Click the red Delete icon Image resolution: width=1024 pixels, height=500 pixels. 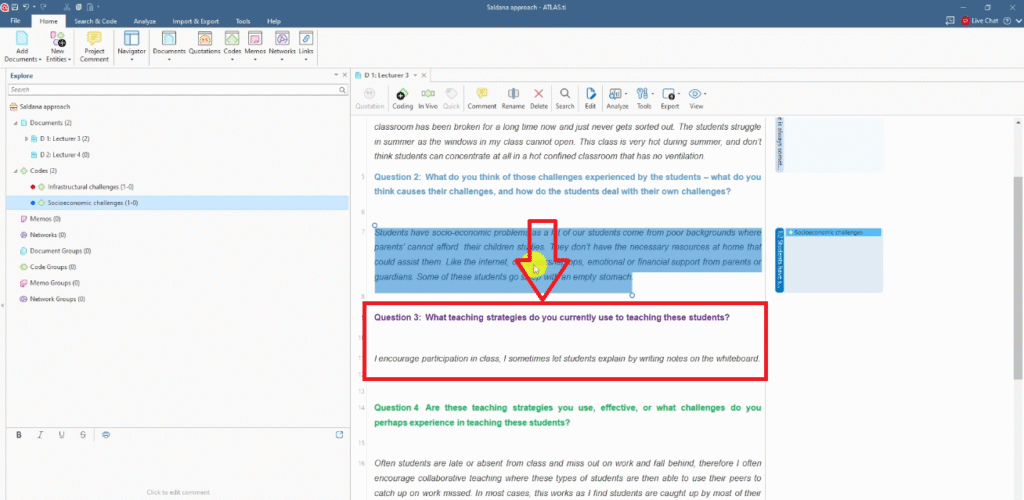click(539, 97)
